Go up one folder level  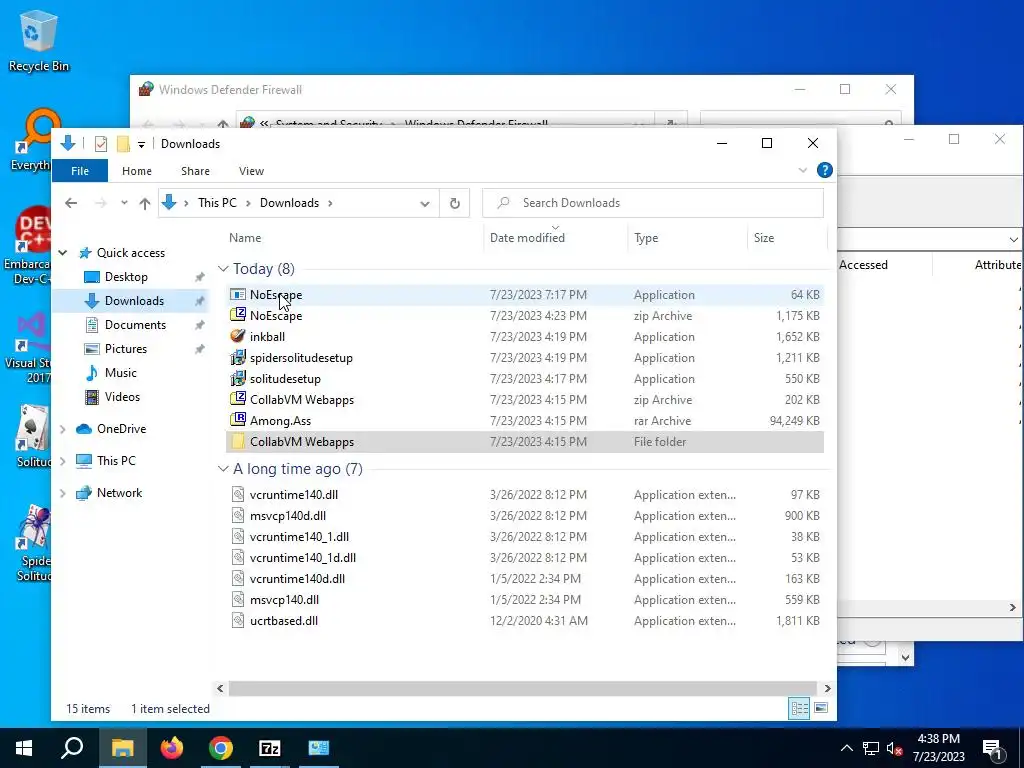pyautogui.click(x=145, y=203)
